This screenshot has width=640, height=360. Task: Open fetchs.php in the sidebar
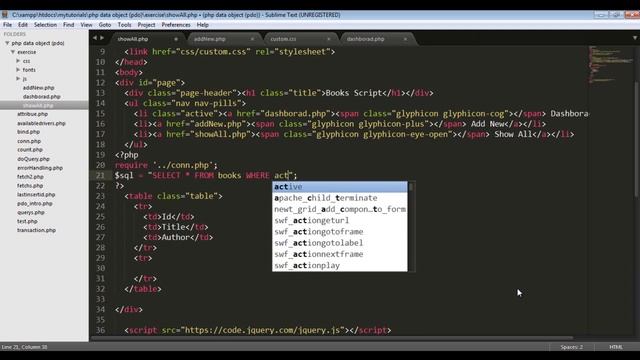point(30,186)
